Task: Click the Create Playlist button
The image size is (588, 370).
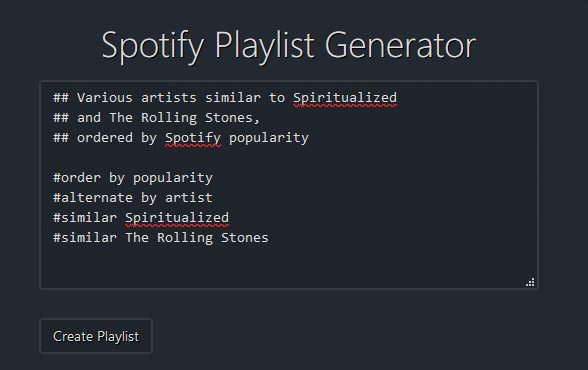Action: pos(96,336)
